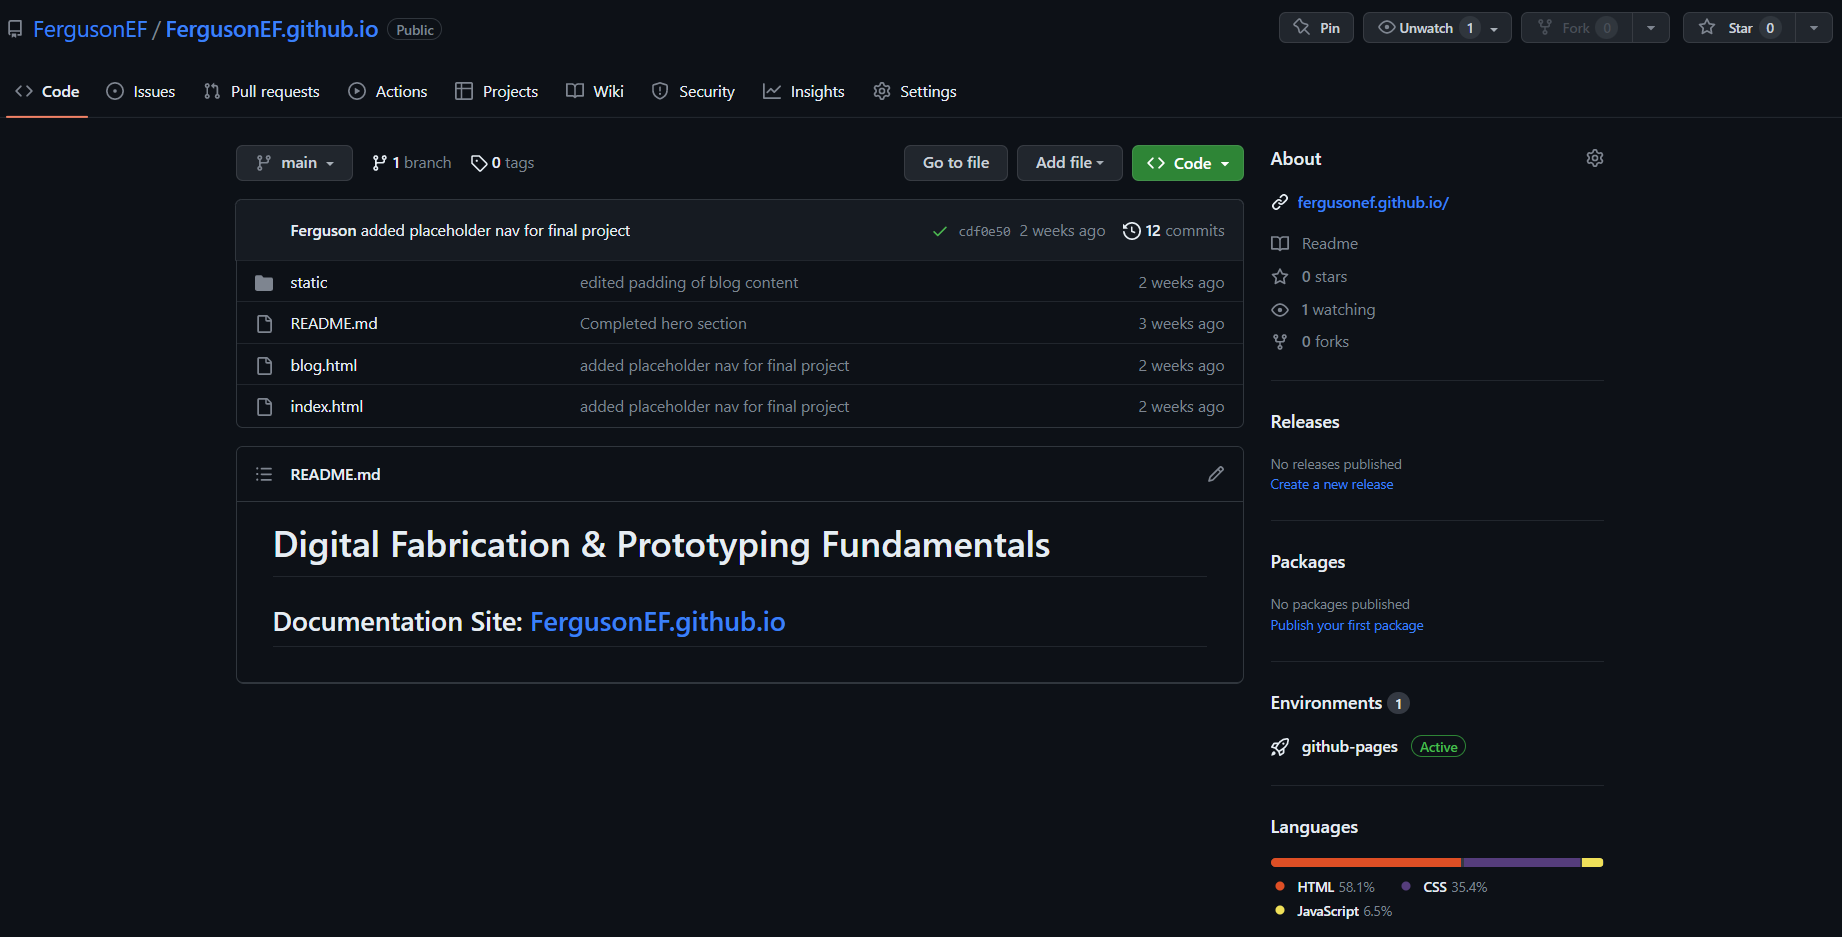Open the Add file dropdown
Image resolution: width=1842 pixels, height=937 pixels.
tap(1070, 163)
